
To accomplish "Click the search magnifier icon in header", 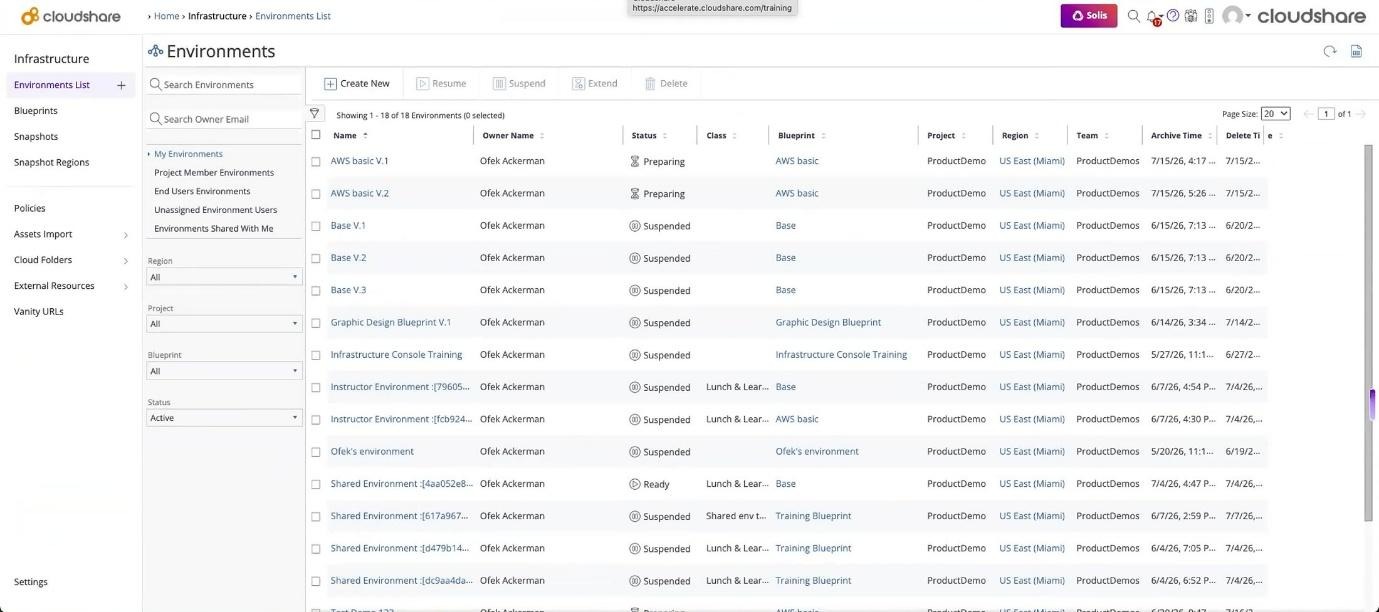I will click(x=1134, y=16).
